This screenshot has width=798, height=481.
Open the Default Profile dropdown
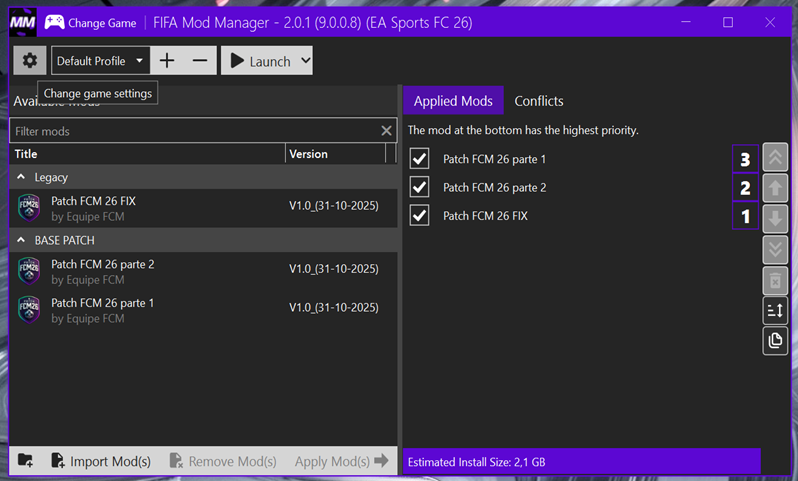pyautogui.click(x=100, y=61)
